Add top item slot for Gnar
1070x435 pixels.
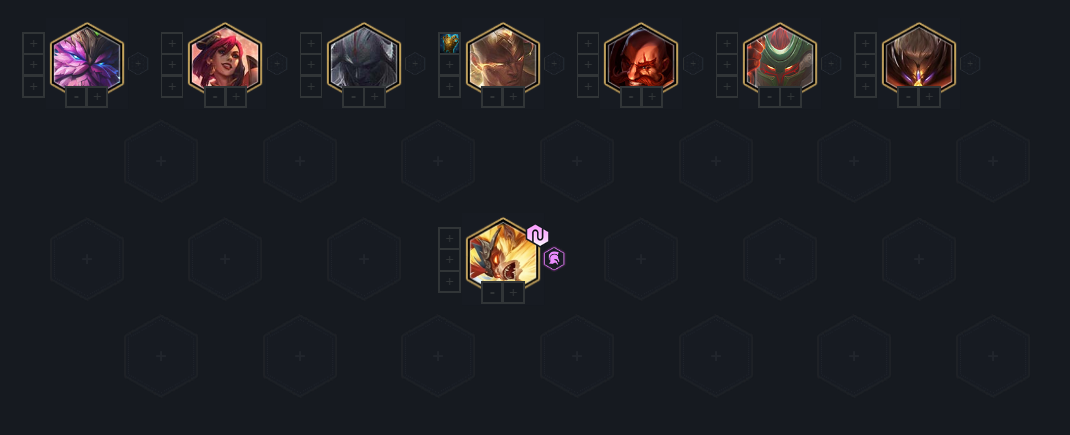[449, 238]
